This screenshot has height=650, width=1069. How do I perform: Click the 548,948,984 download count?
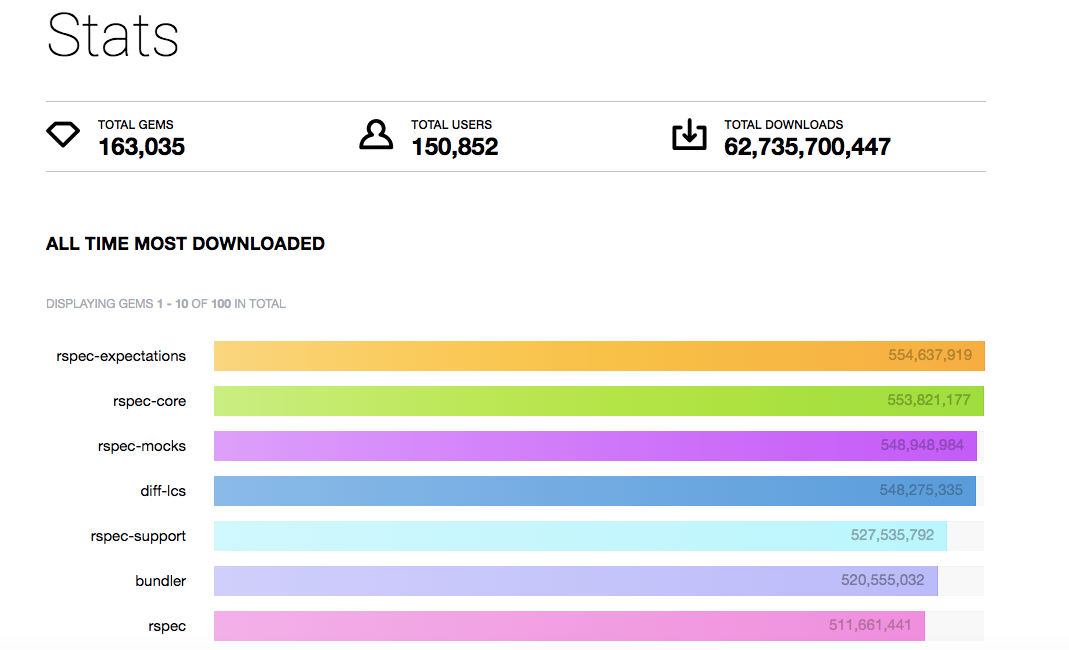pos(922,445)
